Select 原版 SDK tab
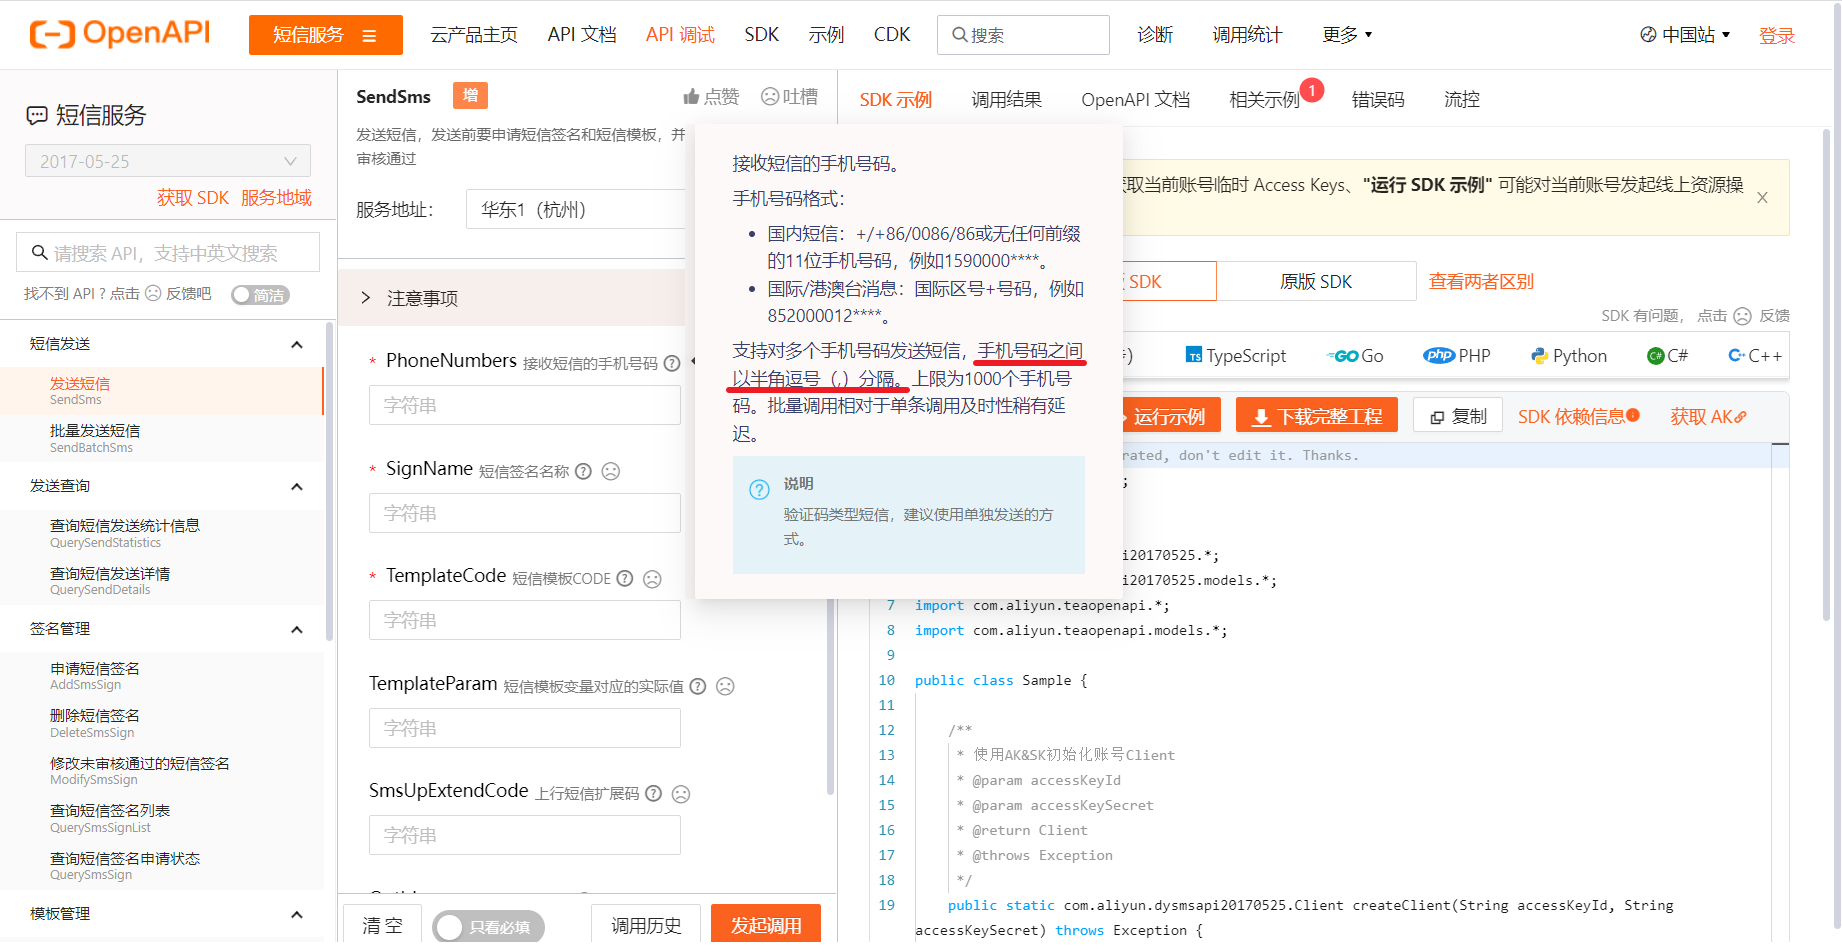The image size is (1842, 952). [1316, 281]
